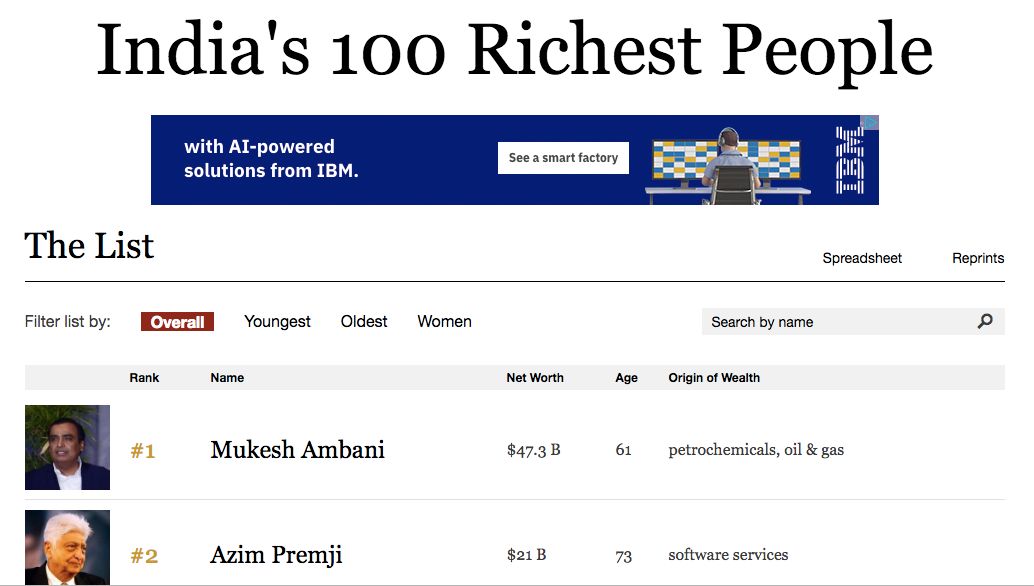
Task: Click the See a smart factory button
Action: (563, 158)
